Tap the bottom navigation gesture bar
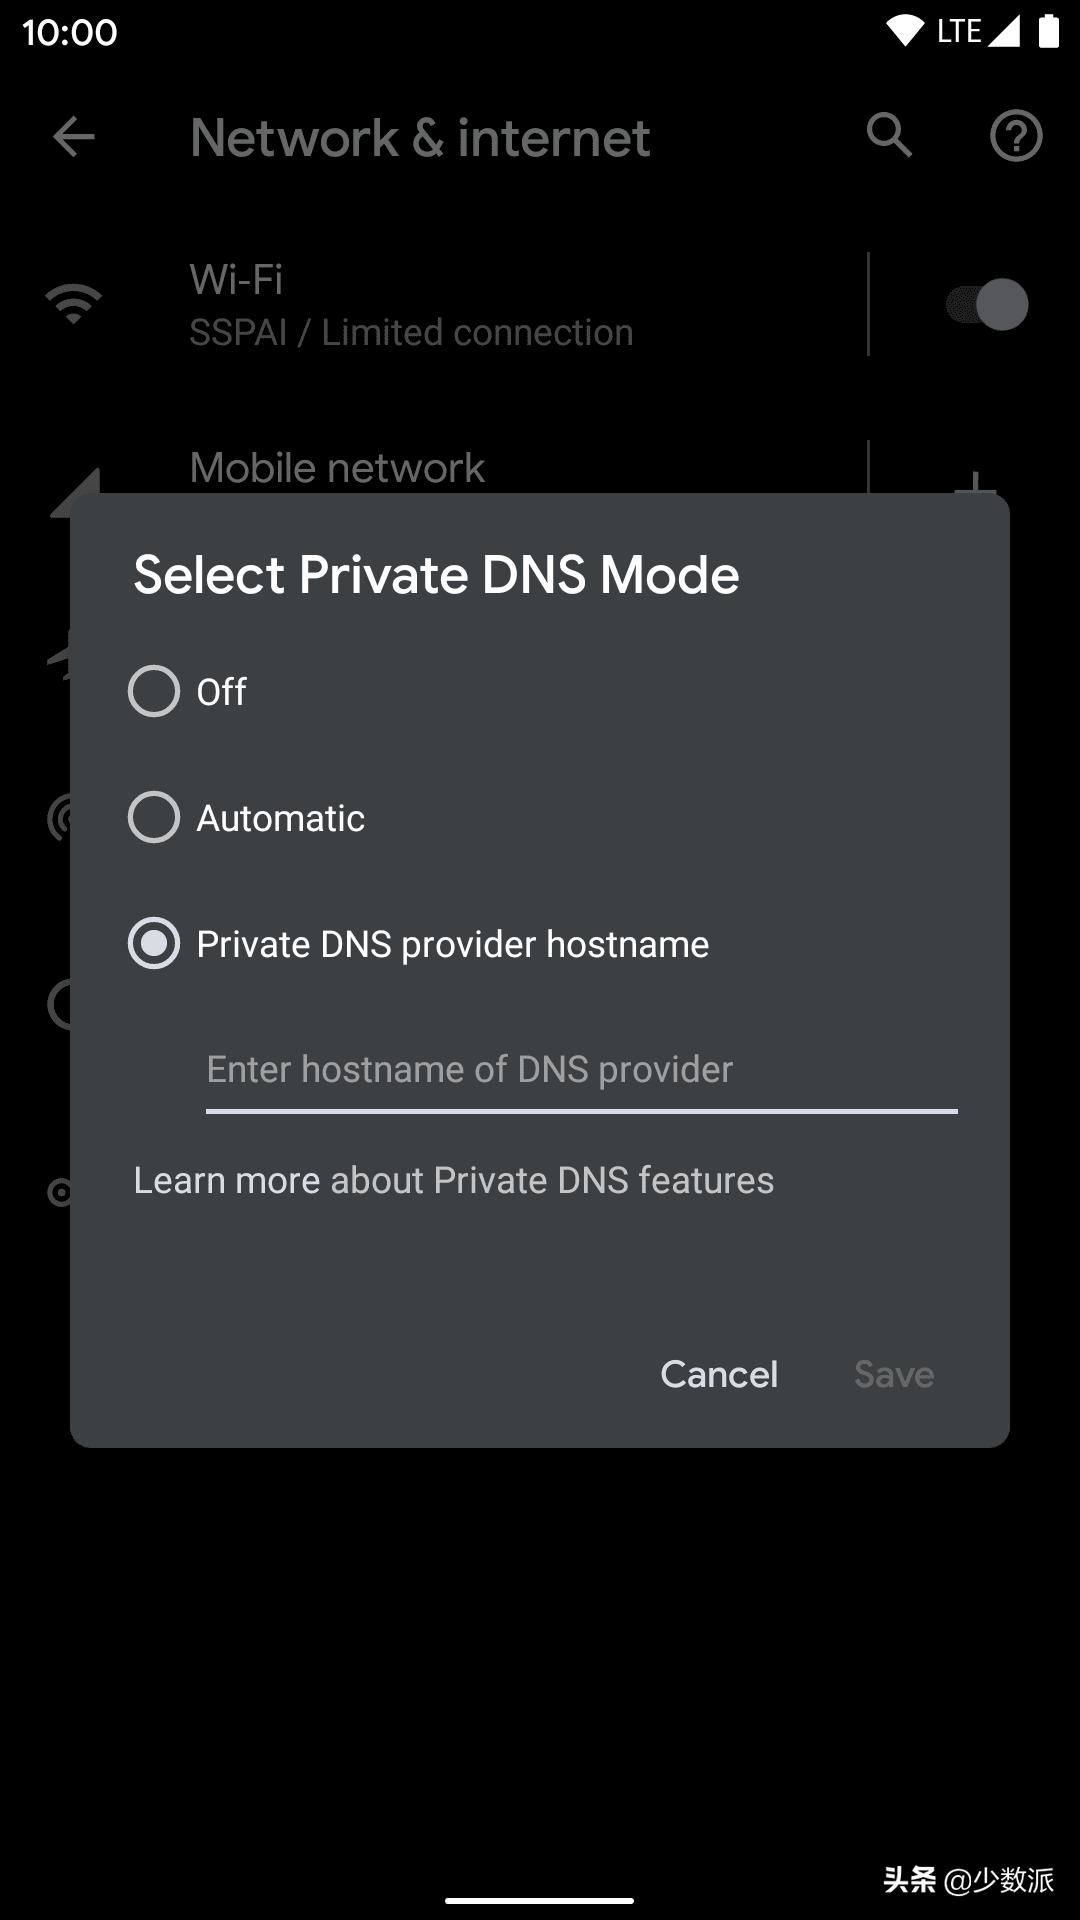Viewport: 1080px width, 1920px height. click(540, 1900)
